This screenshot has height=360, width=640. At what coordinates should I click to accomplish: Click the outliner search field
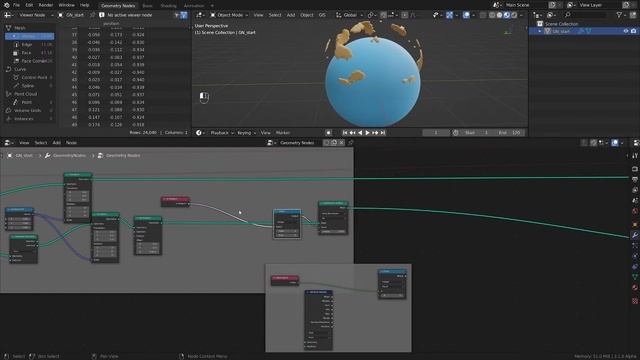pyautogui.click(x=586, y=15)
